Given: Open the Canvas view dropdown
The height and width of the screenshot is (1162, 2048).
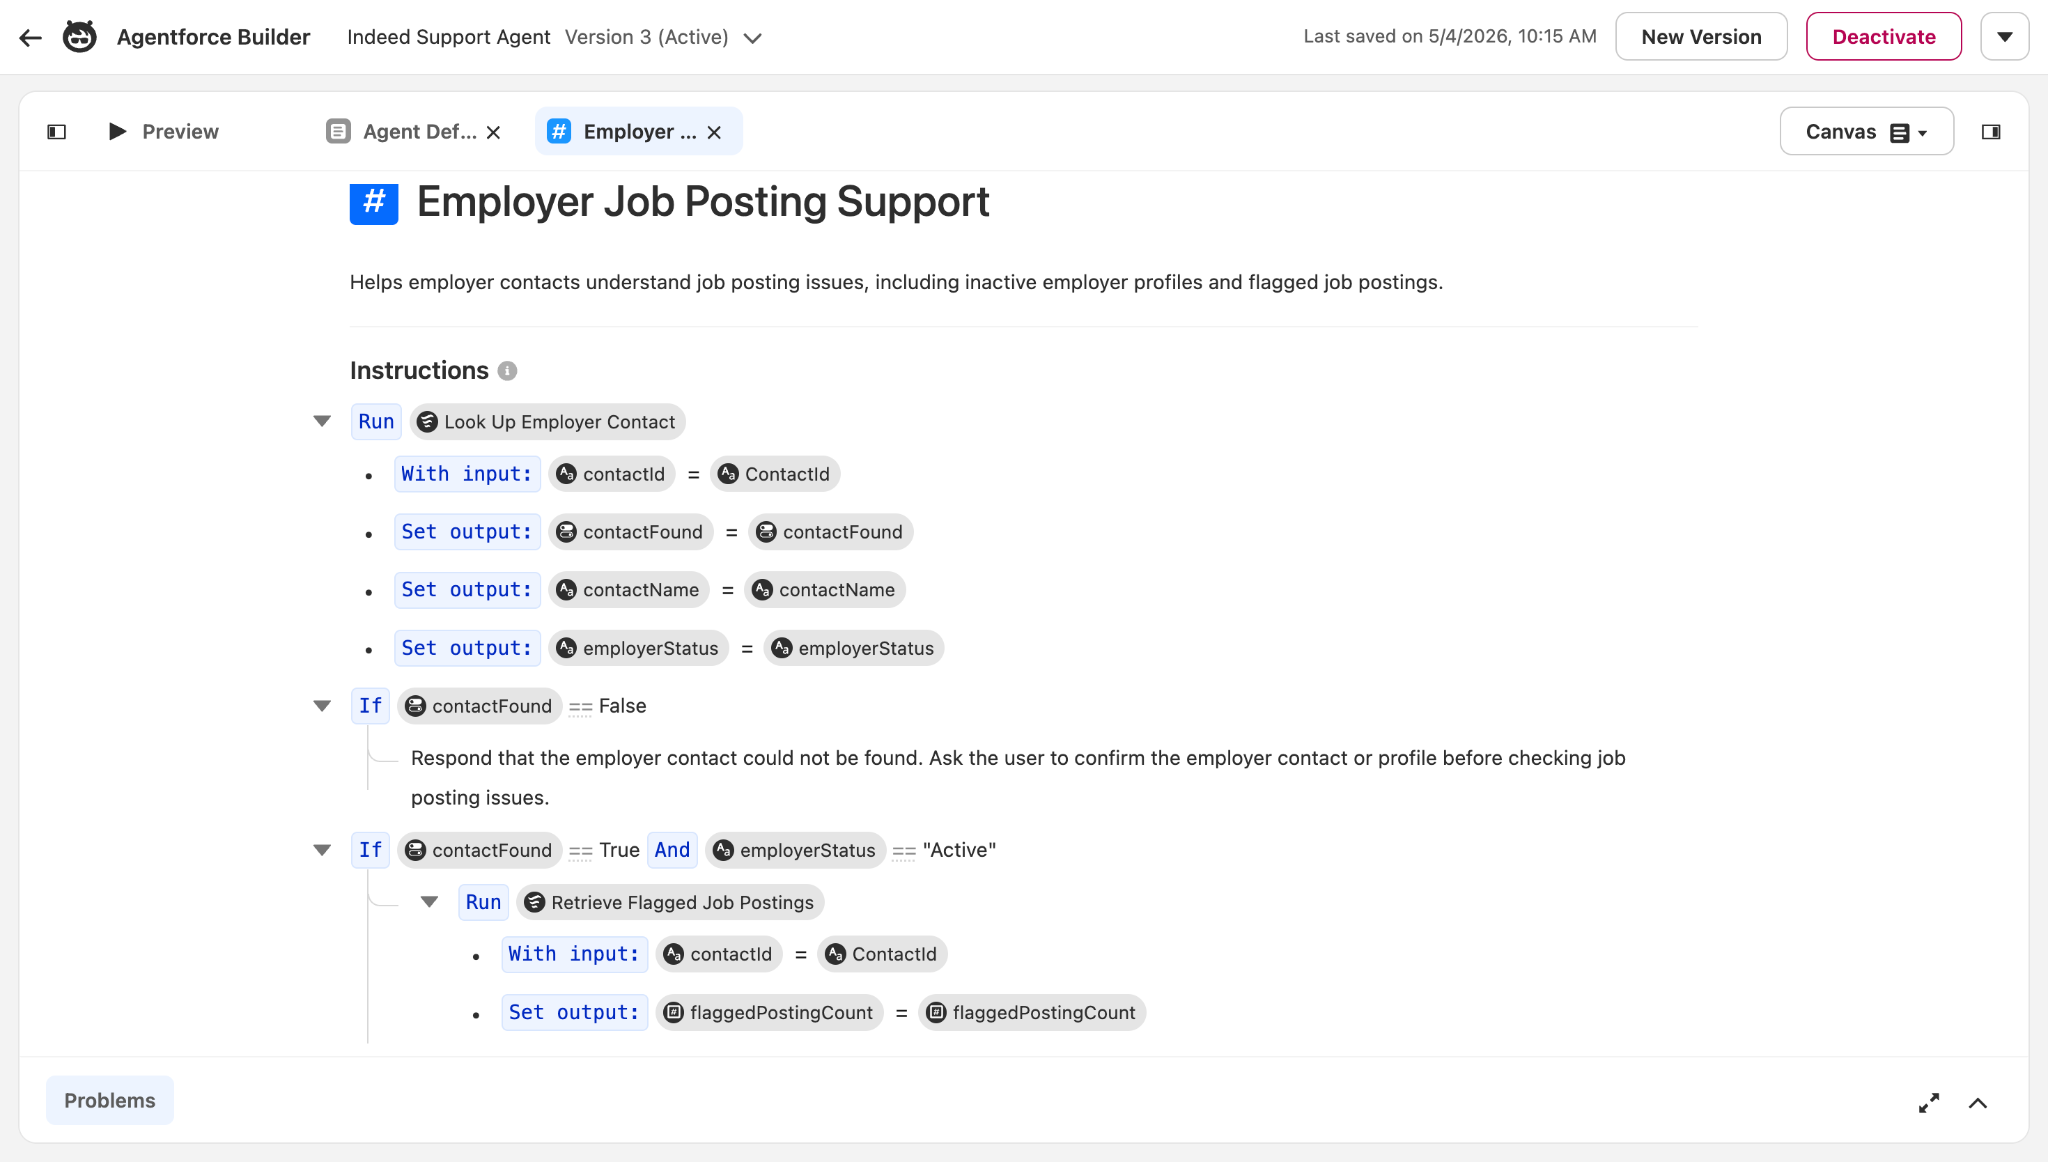Looking at the screenshot, I should (1866, 132).
